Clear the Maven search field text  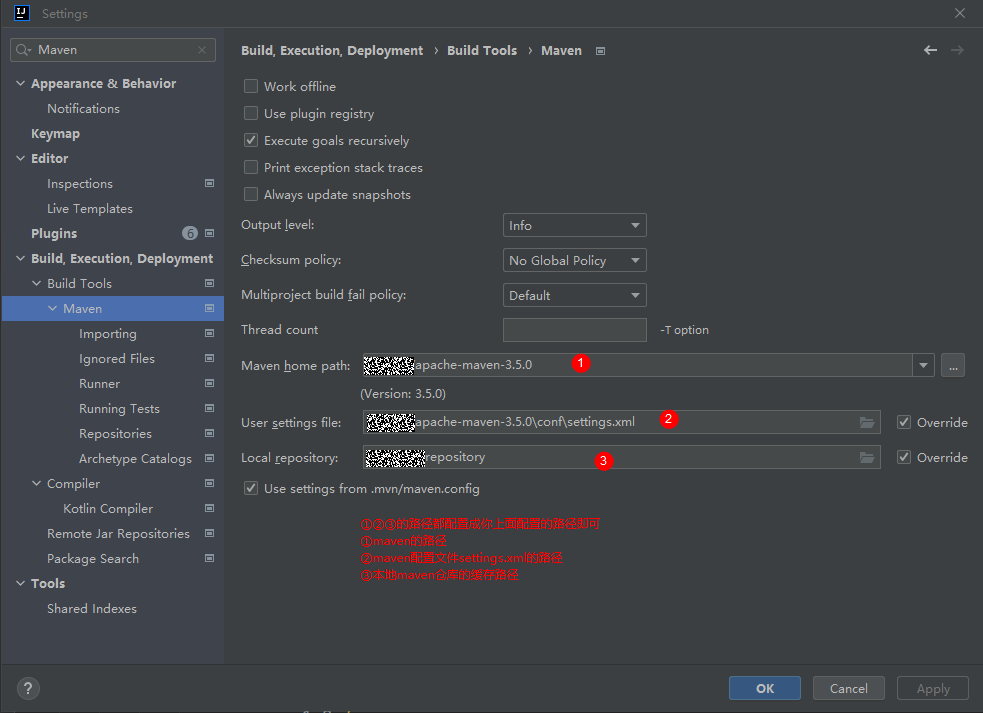point(202,50)
